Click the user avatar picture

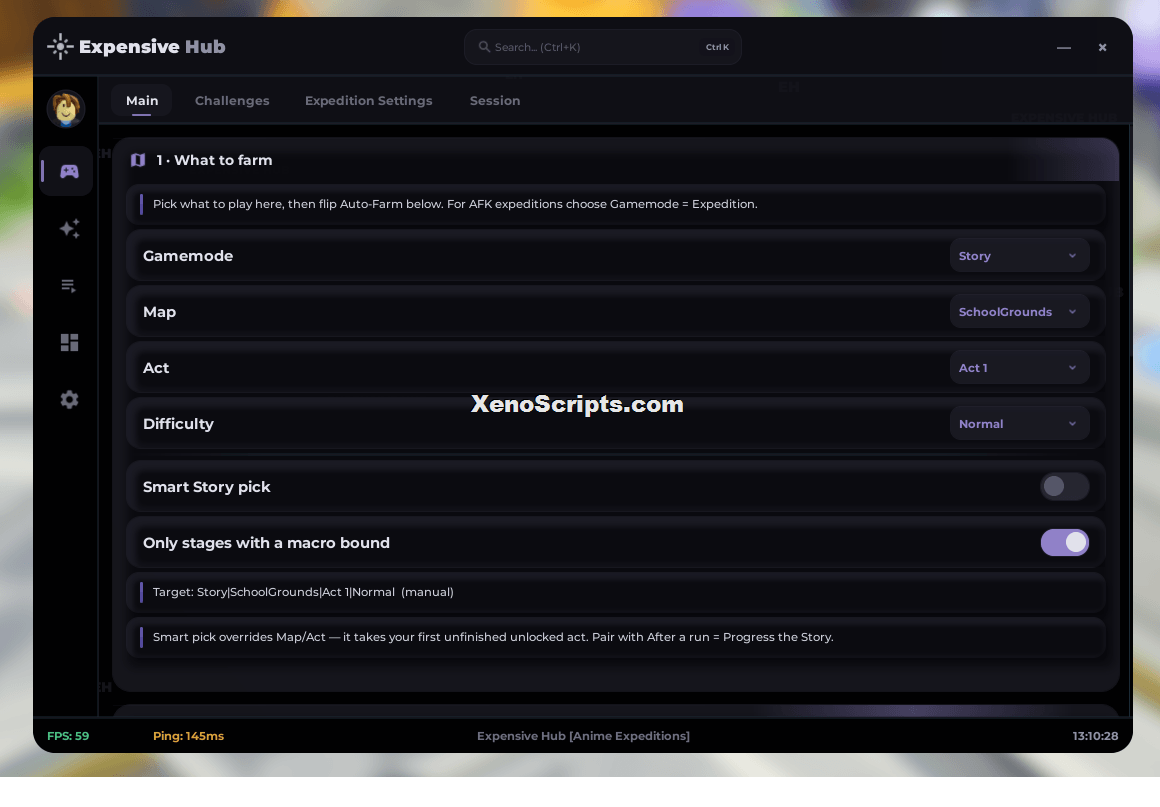[66, 109]
